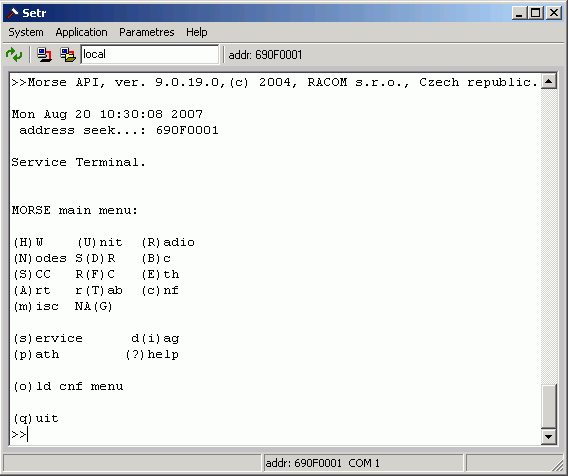Click the 'local' address input field
The height and width of the screenshot is (476, 568).
pos(150,54)
